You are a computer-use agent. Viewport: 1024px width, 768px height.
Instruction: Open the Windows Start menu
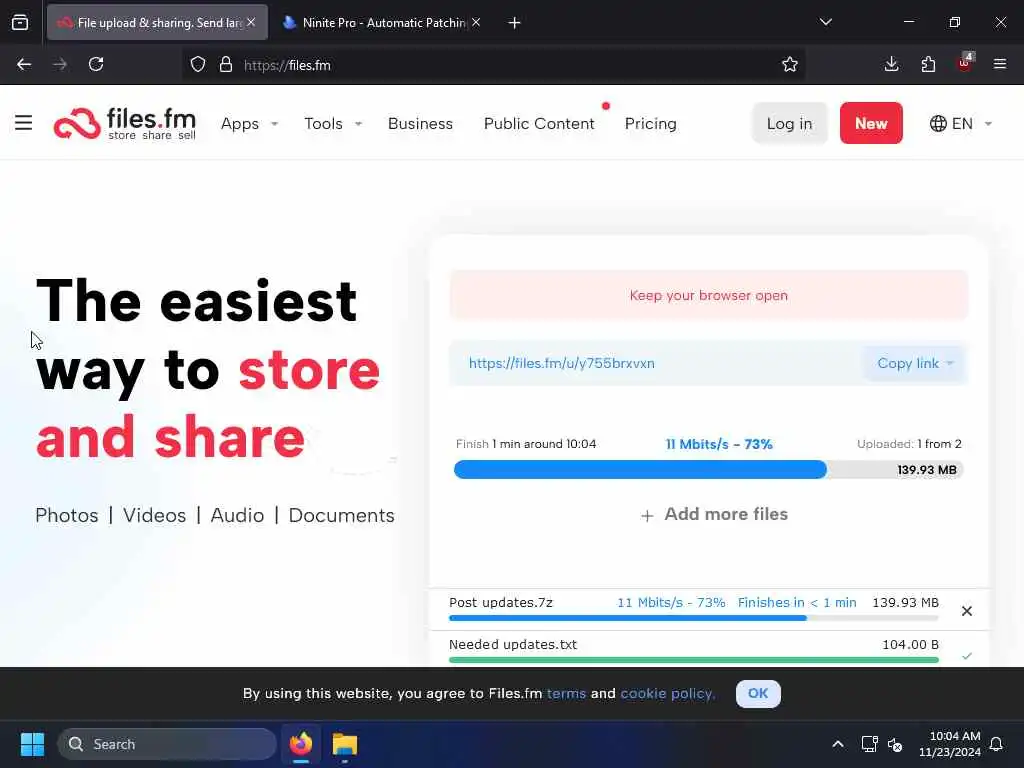click(32, 744)
